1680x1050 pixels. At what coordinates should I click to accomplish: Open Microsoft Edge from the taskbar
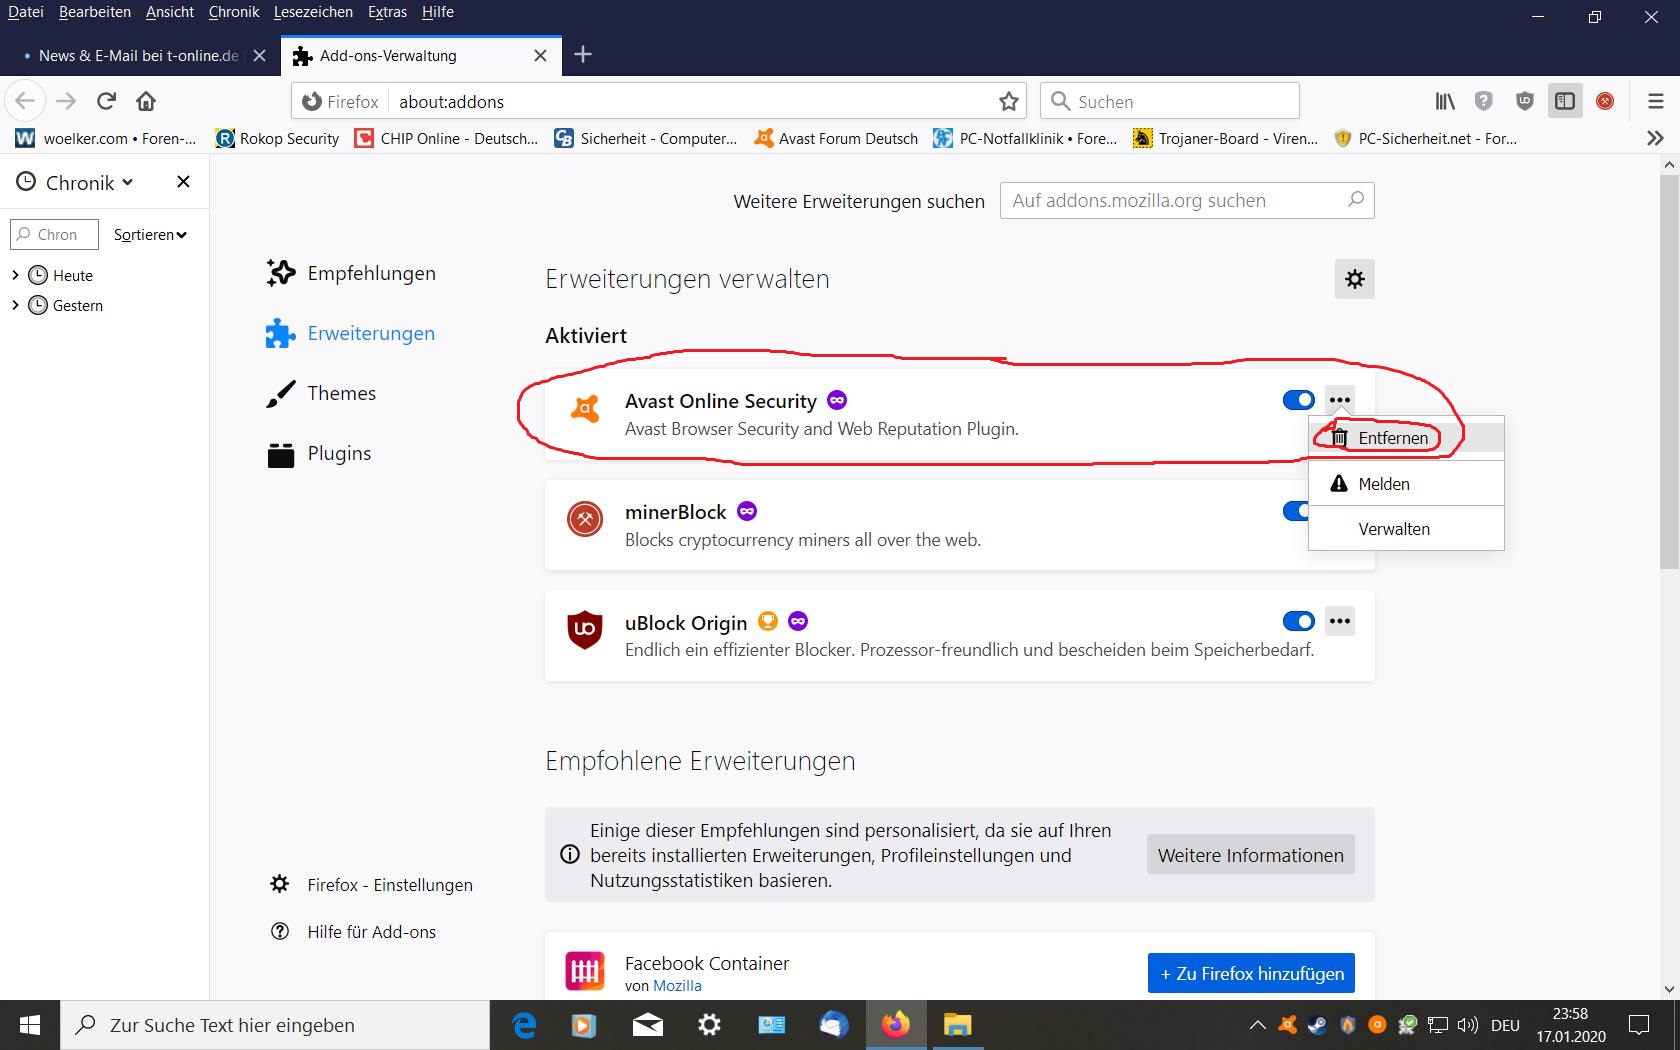point(524,1025)
